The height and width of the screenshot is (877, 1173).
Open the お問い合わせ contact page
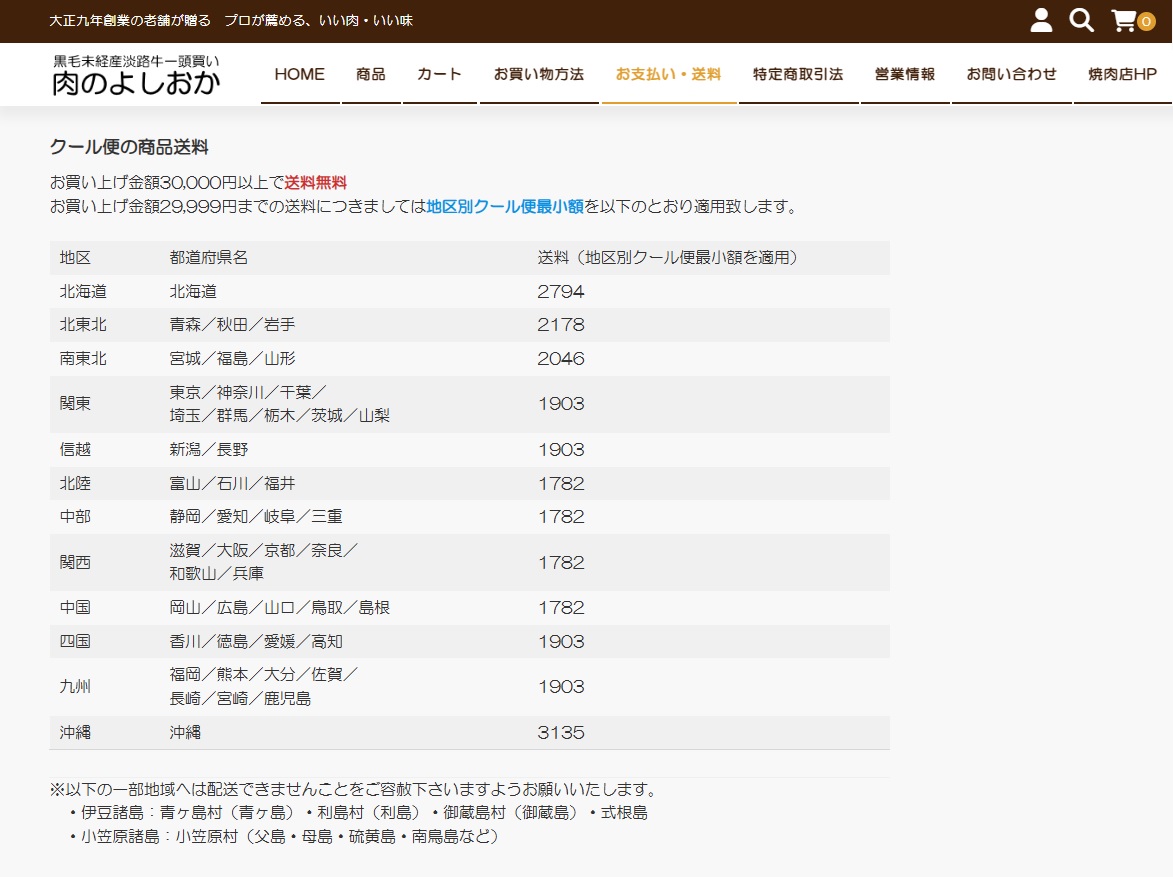click(x=1011, y=74)
